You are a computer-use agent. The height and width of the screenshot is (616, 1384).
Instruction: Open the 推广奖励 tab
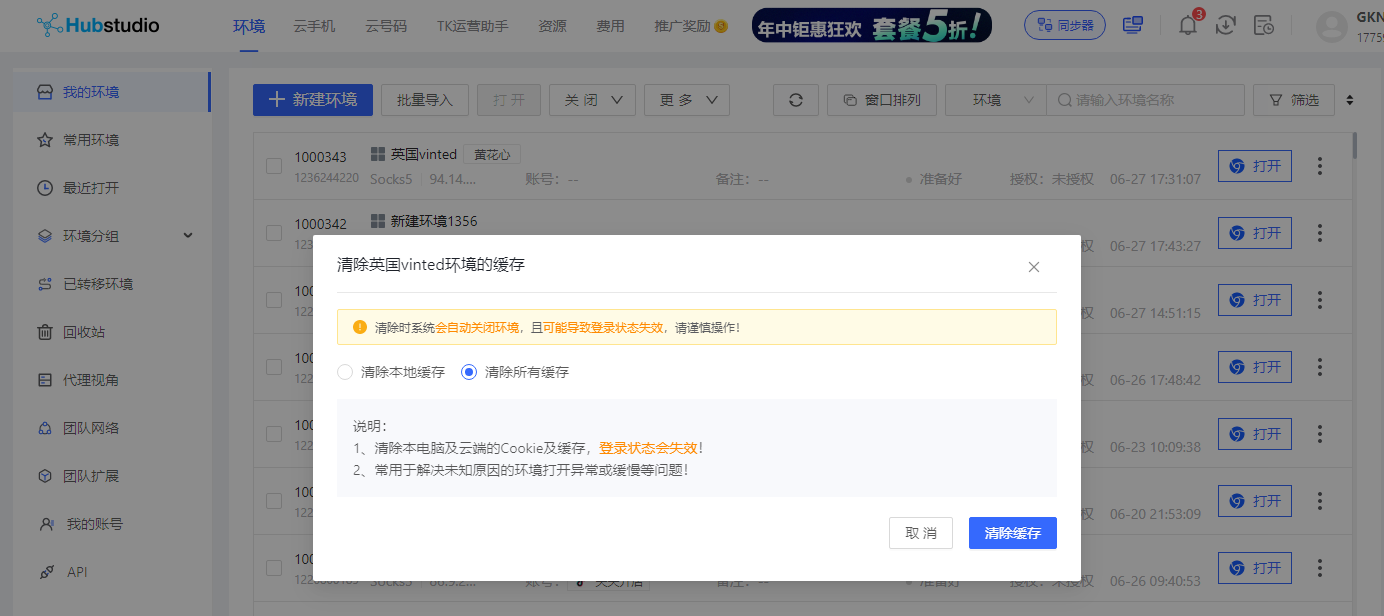pos(690,26)
